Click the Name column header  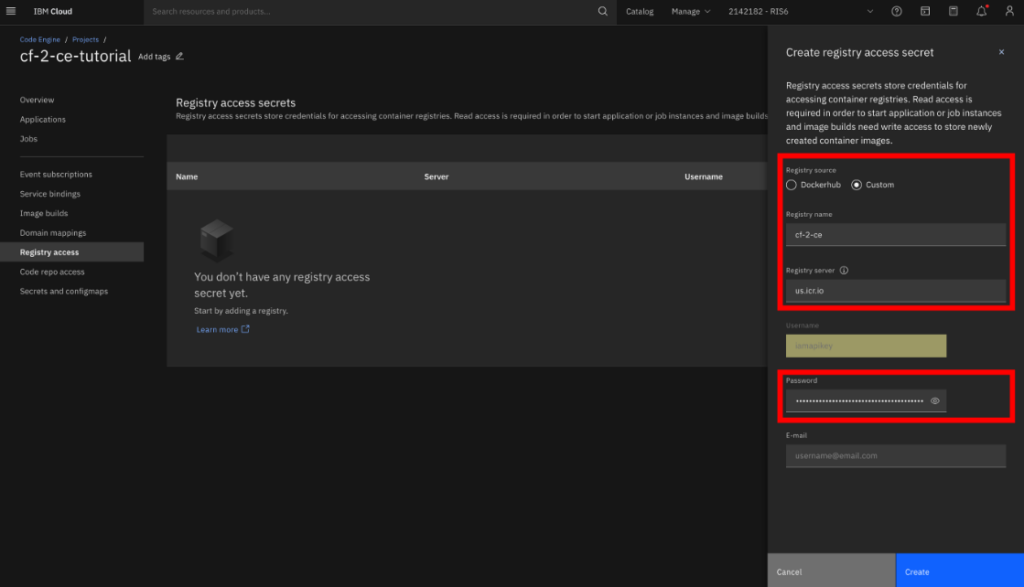click(x=187, y=176)
